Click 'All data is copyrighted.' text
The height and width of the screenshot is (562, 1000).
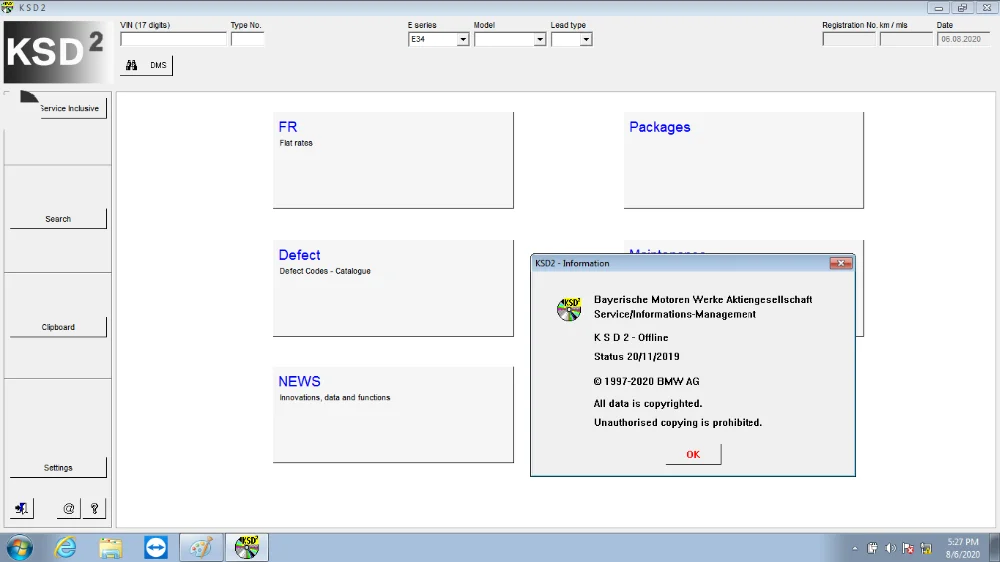(648, 403)
